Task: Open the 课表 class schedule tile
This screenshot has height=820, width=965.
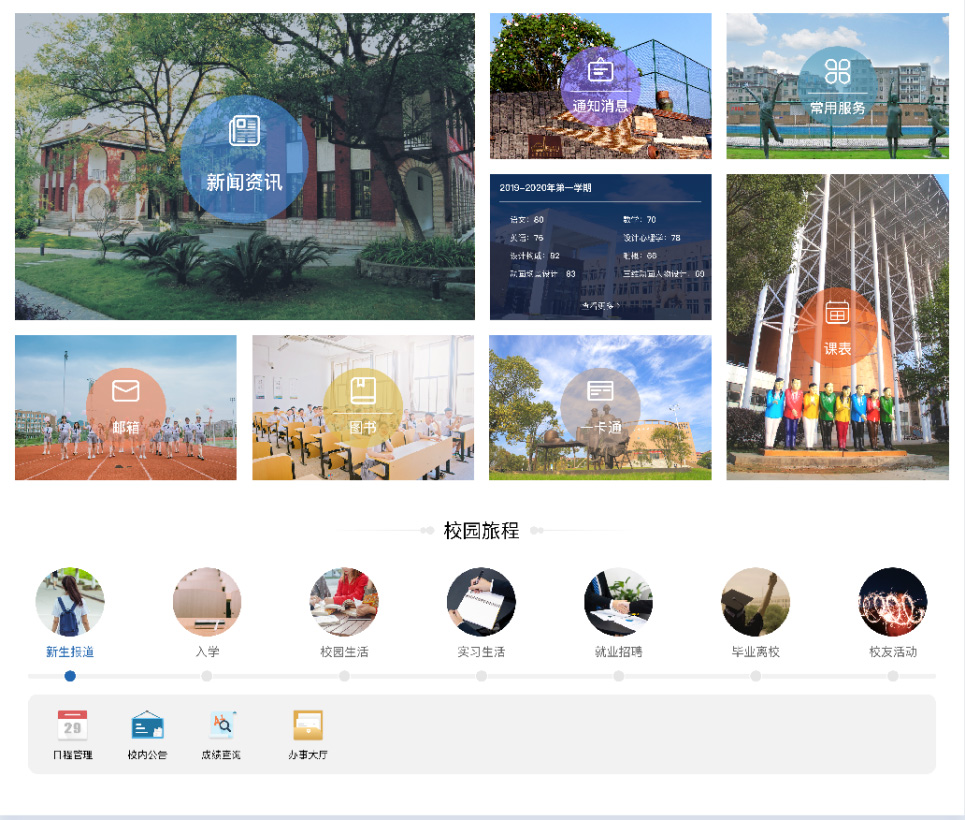Action: point(837,328)
